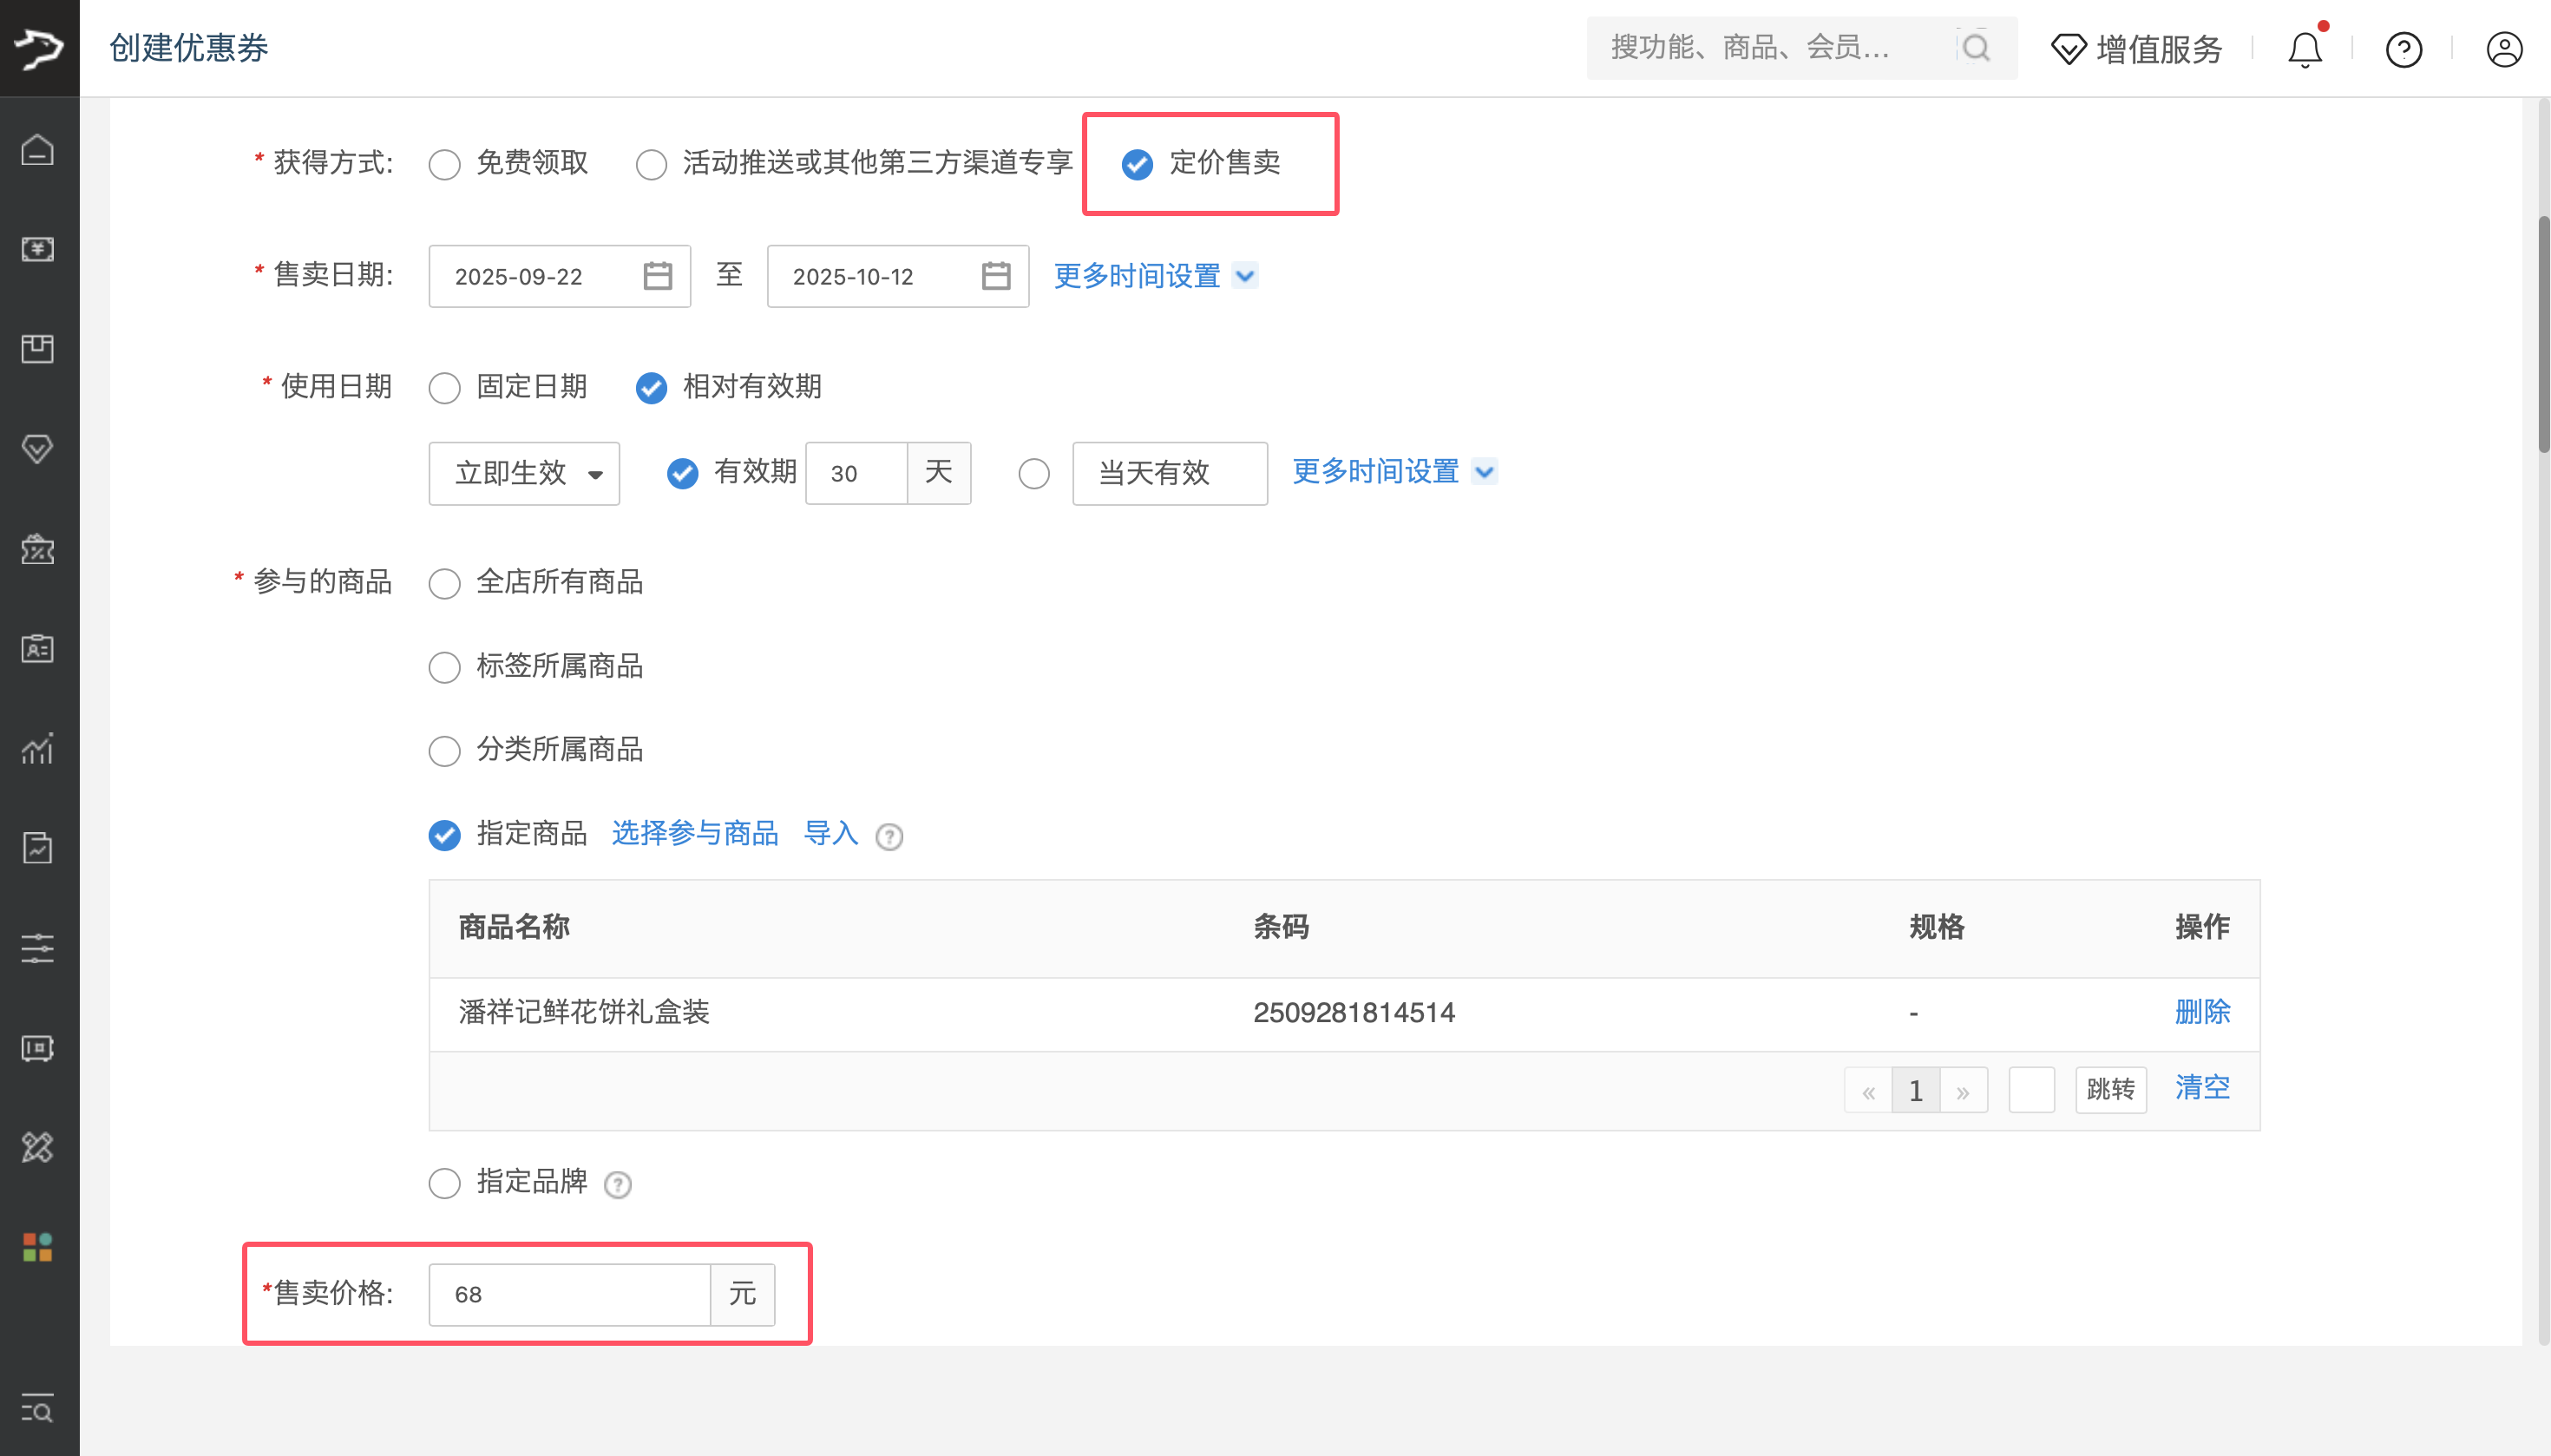Select the staff badge icon in sidebar
The width and height of the screenshot is (2551, 1456).
click(38, 649)
